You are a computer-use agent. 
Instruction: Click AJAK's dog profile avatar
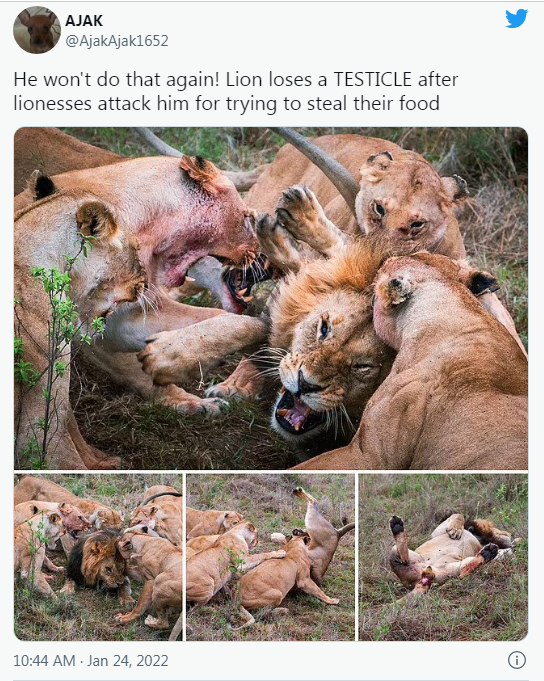[36, 30]
